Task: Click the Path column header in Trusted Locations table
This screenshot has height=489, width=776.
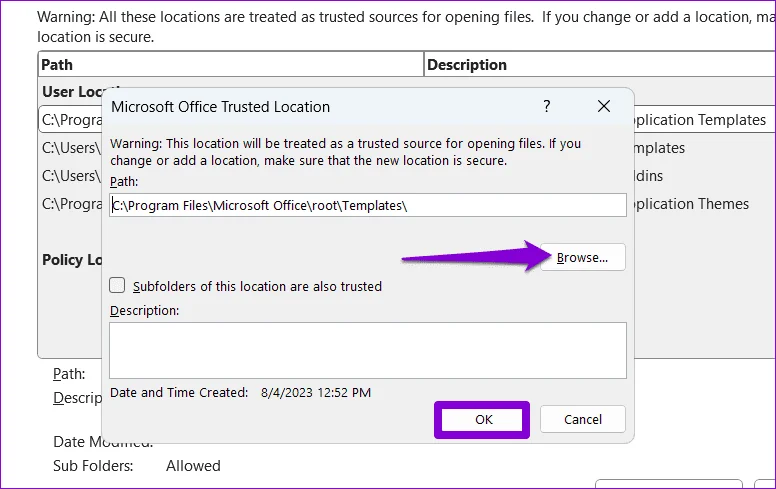Action: tap(231, 64)
